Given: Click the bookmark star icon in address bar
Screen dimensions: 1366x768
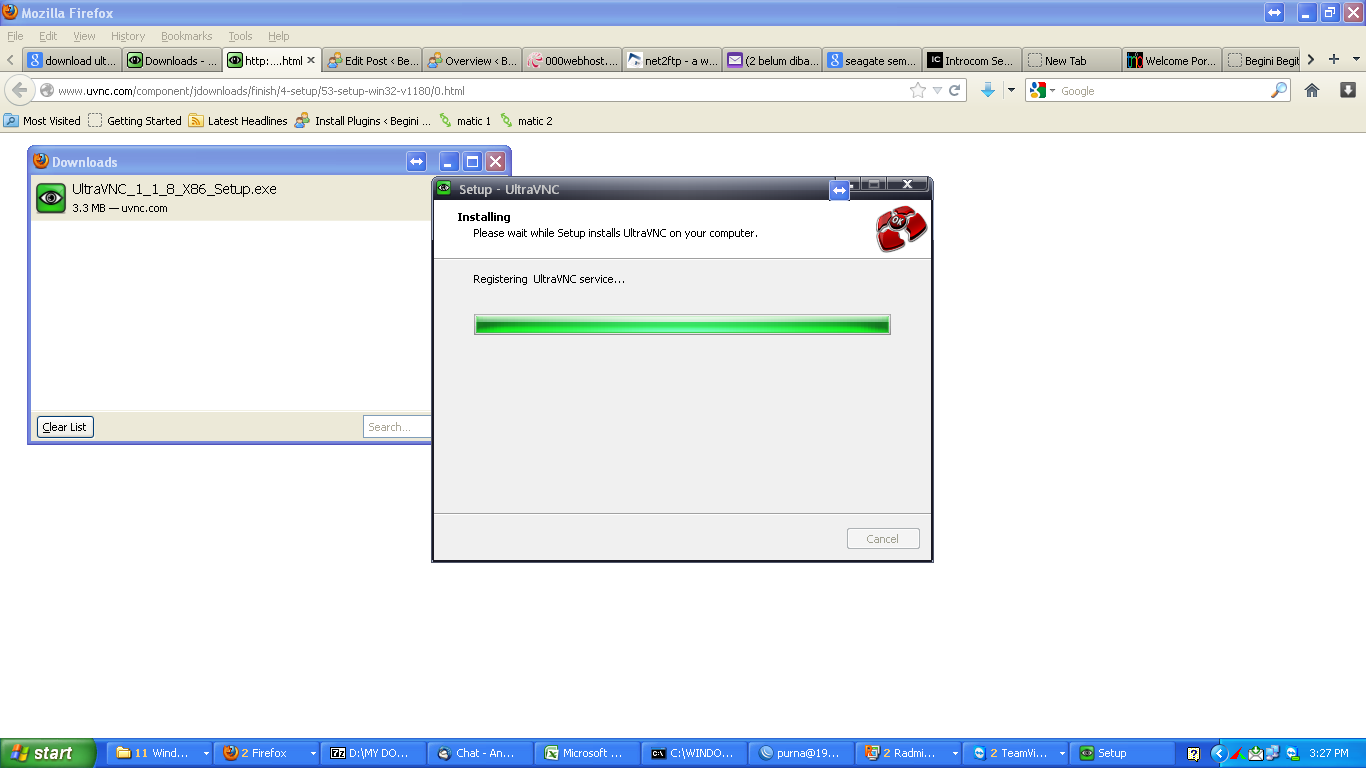Looking at the screenshot, I should click(918, 90).
